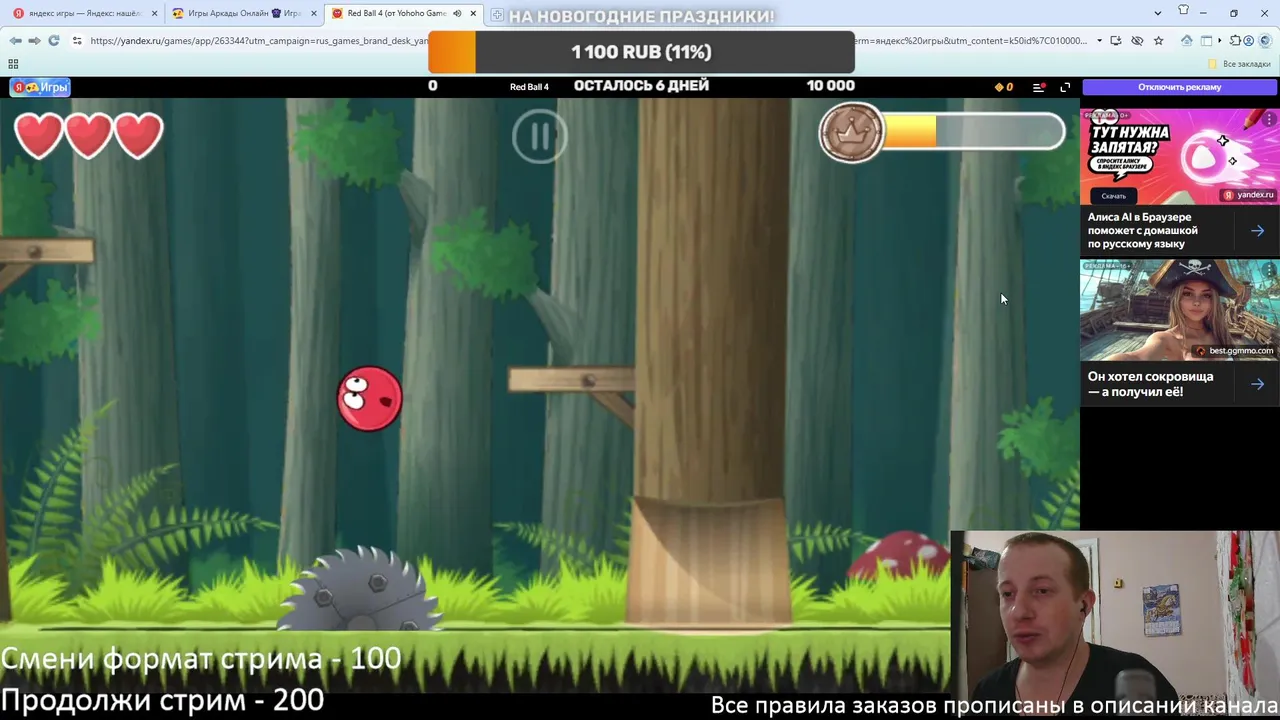Click the Red Ball character
Image resolution: width=1280 pixels, height=720 pixels.
(x=370, y=399)
